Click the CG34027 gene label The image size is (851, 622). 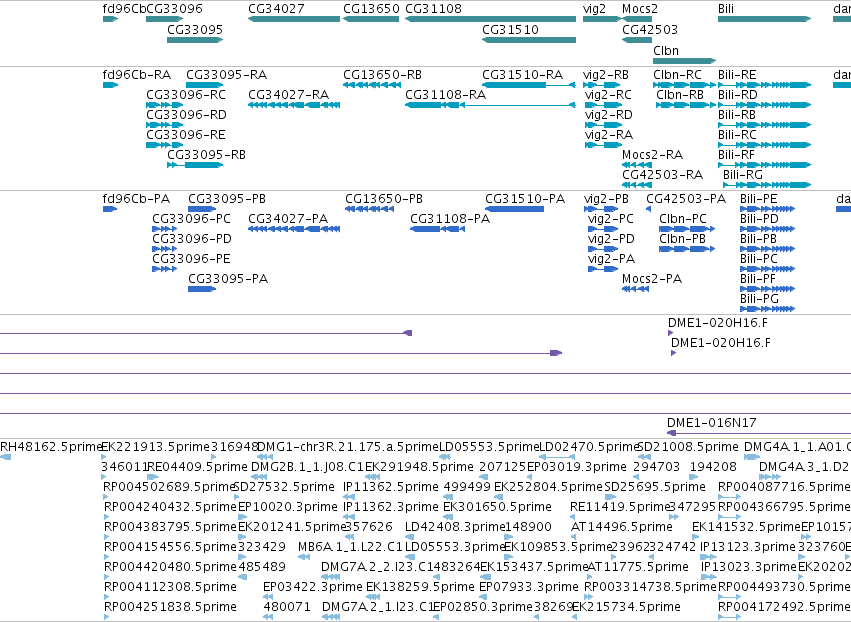point(276,9)
